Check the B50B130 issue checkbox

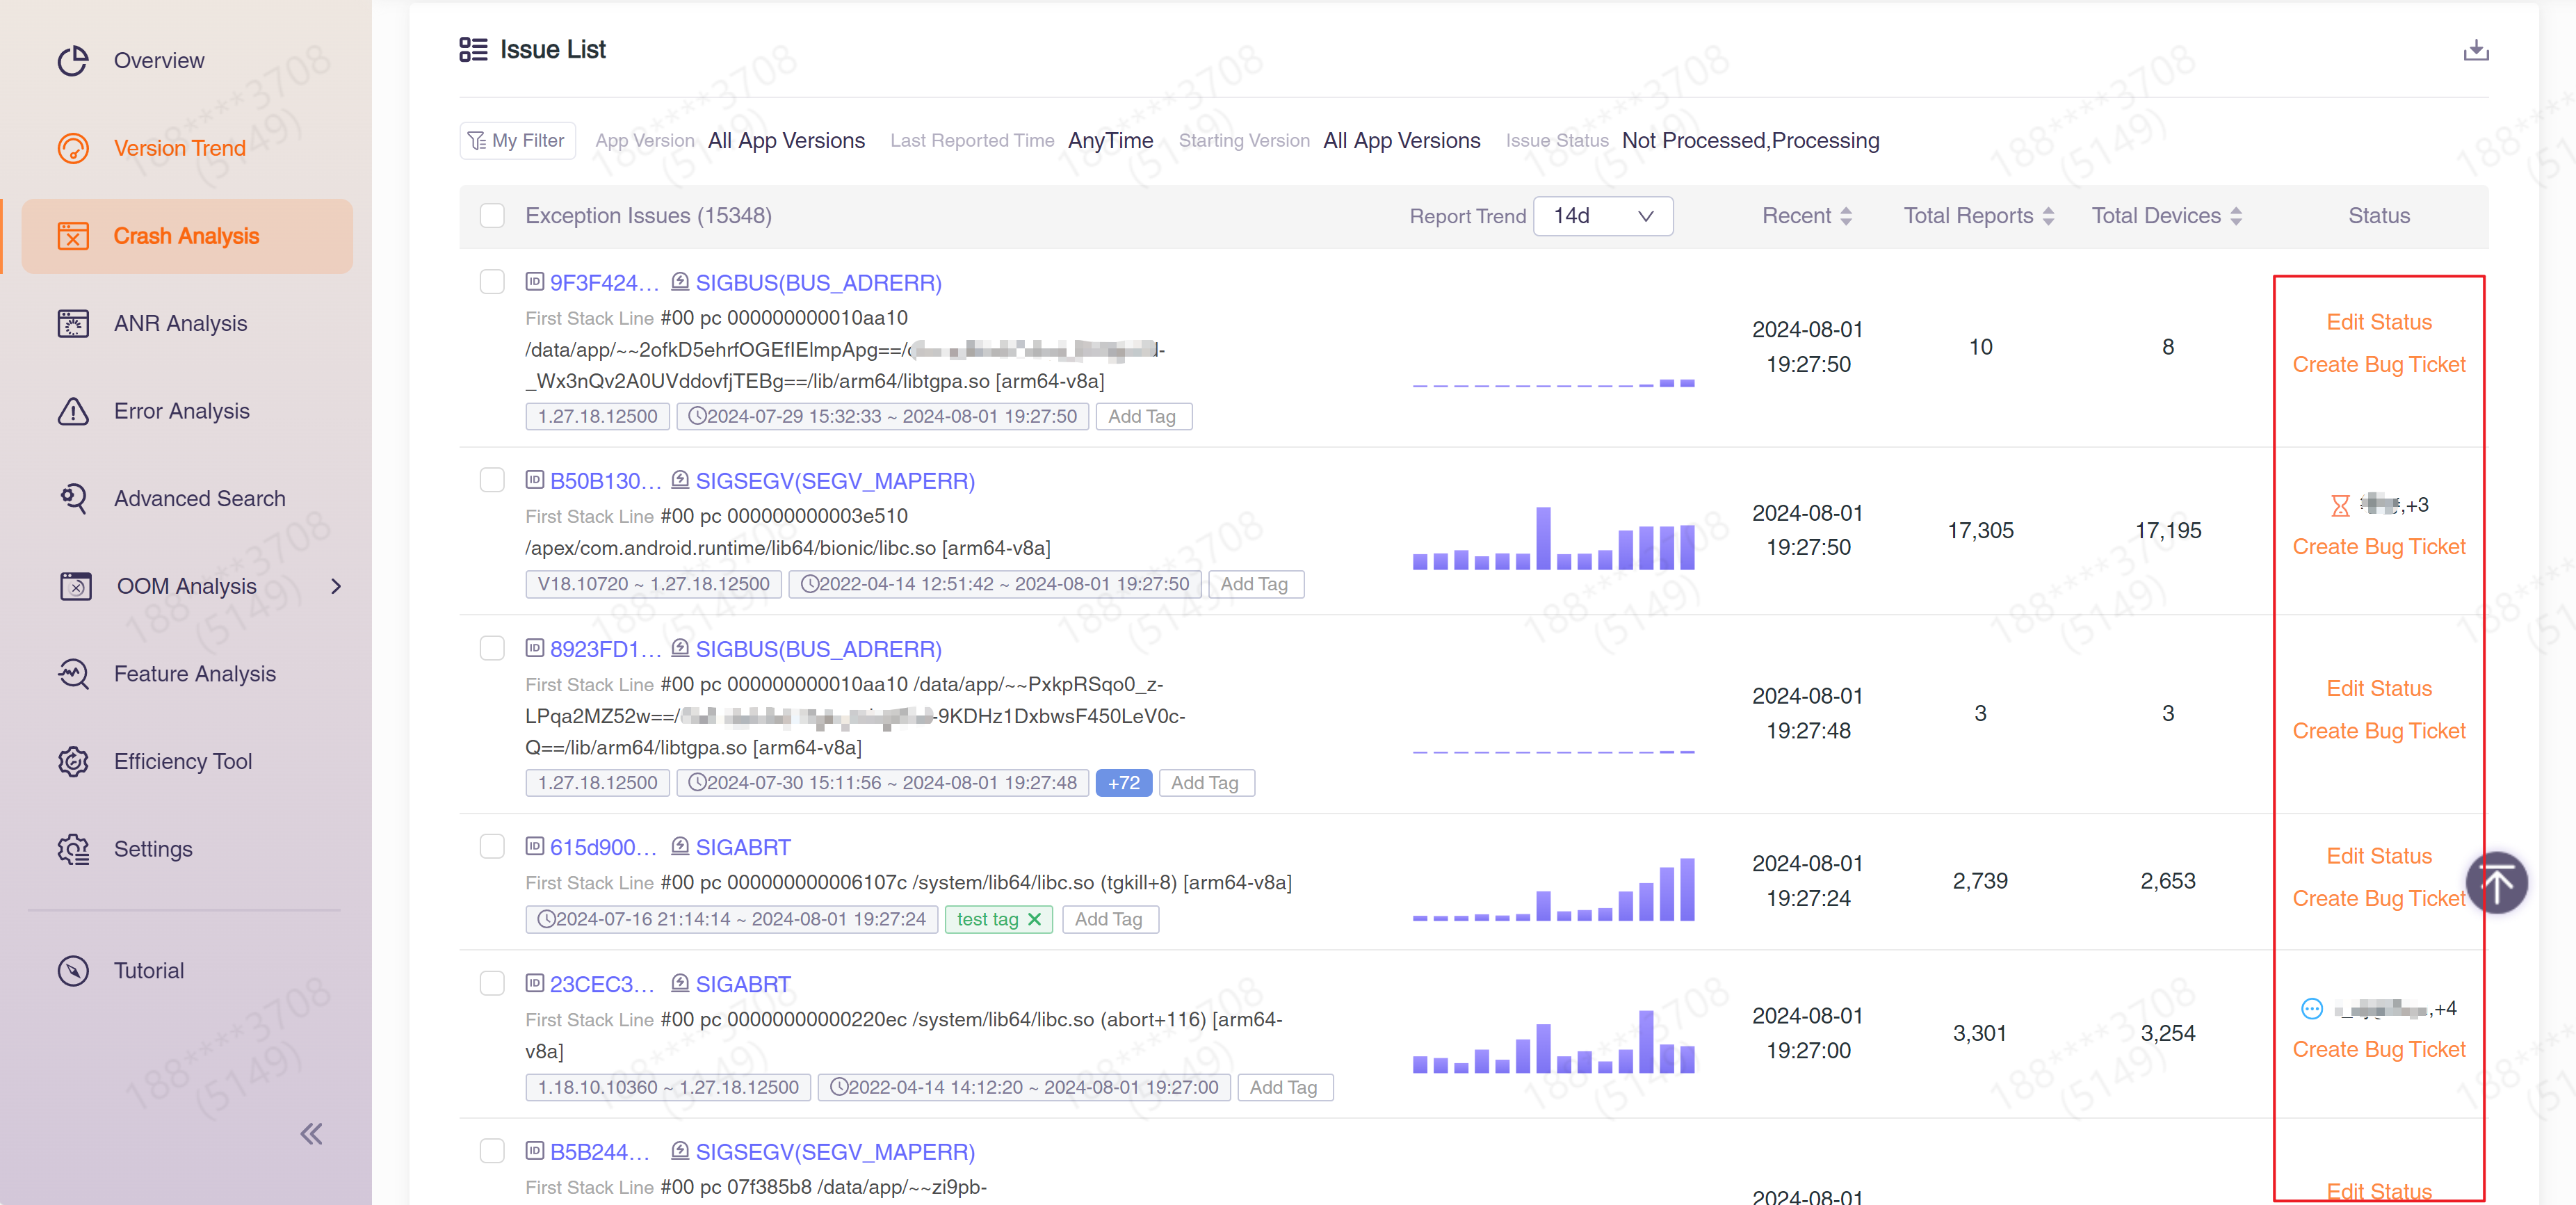point(492,480)
